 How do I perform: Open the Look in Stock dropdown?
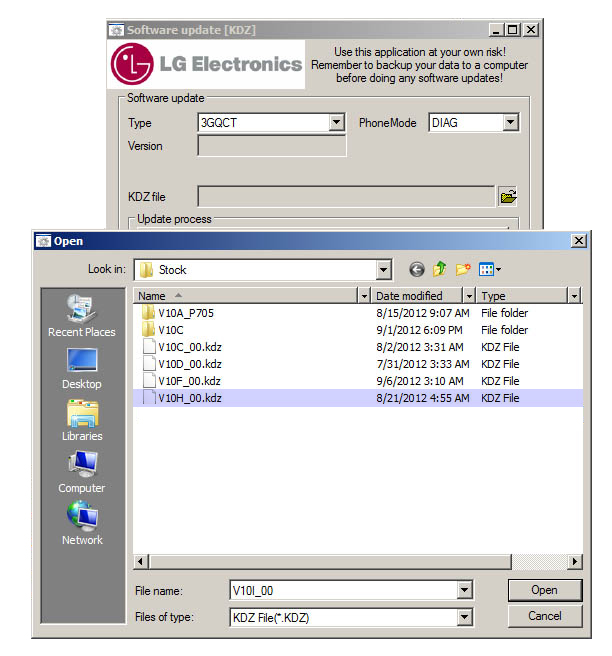[x=383, y=269]
